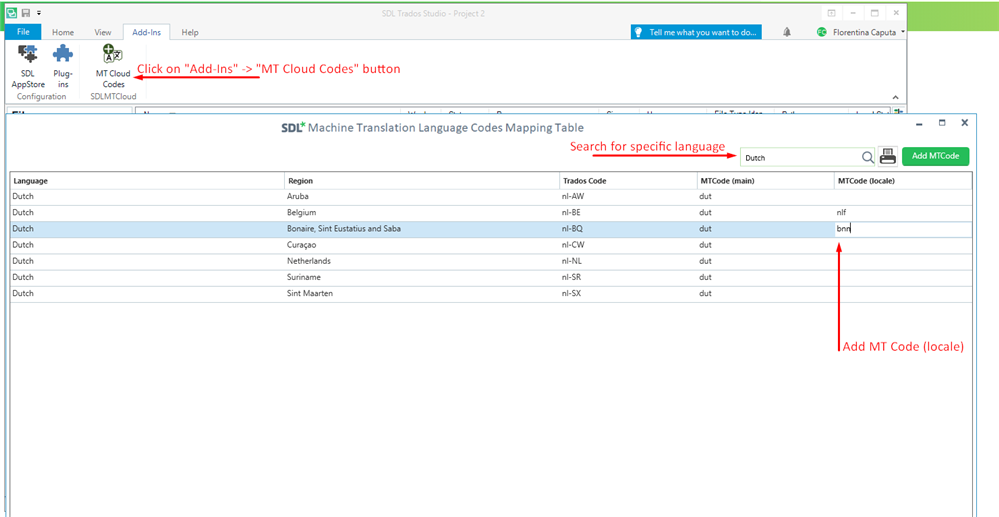Click the green FC user avatar icon

(x=822, y=32)
